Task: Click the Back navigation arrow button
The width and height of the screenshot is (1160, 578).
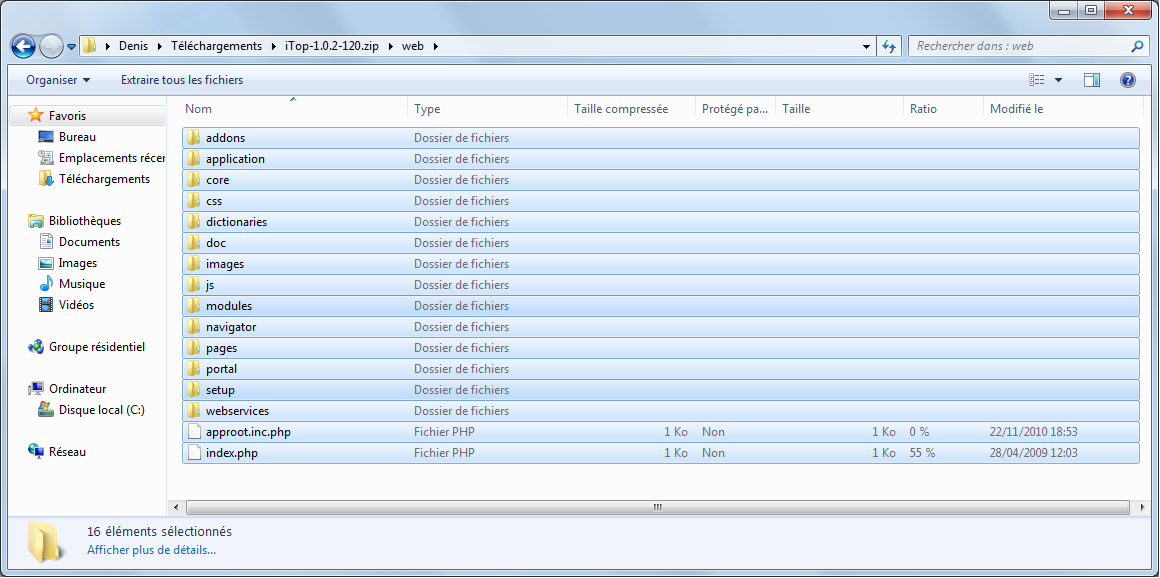Action: [x=23, y=46]
